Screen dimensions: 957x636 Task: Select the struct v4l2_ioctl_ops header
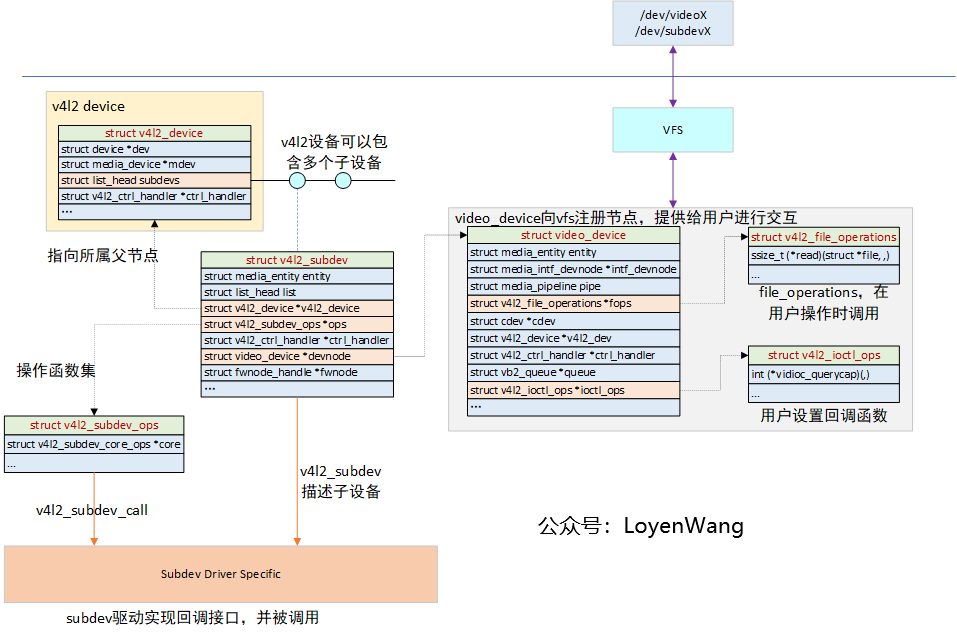(822, 354)
